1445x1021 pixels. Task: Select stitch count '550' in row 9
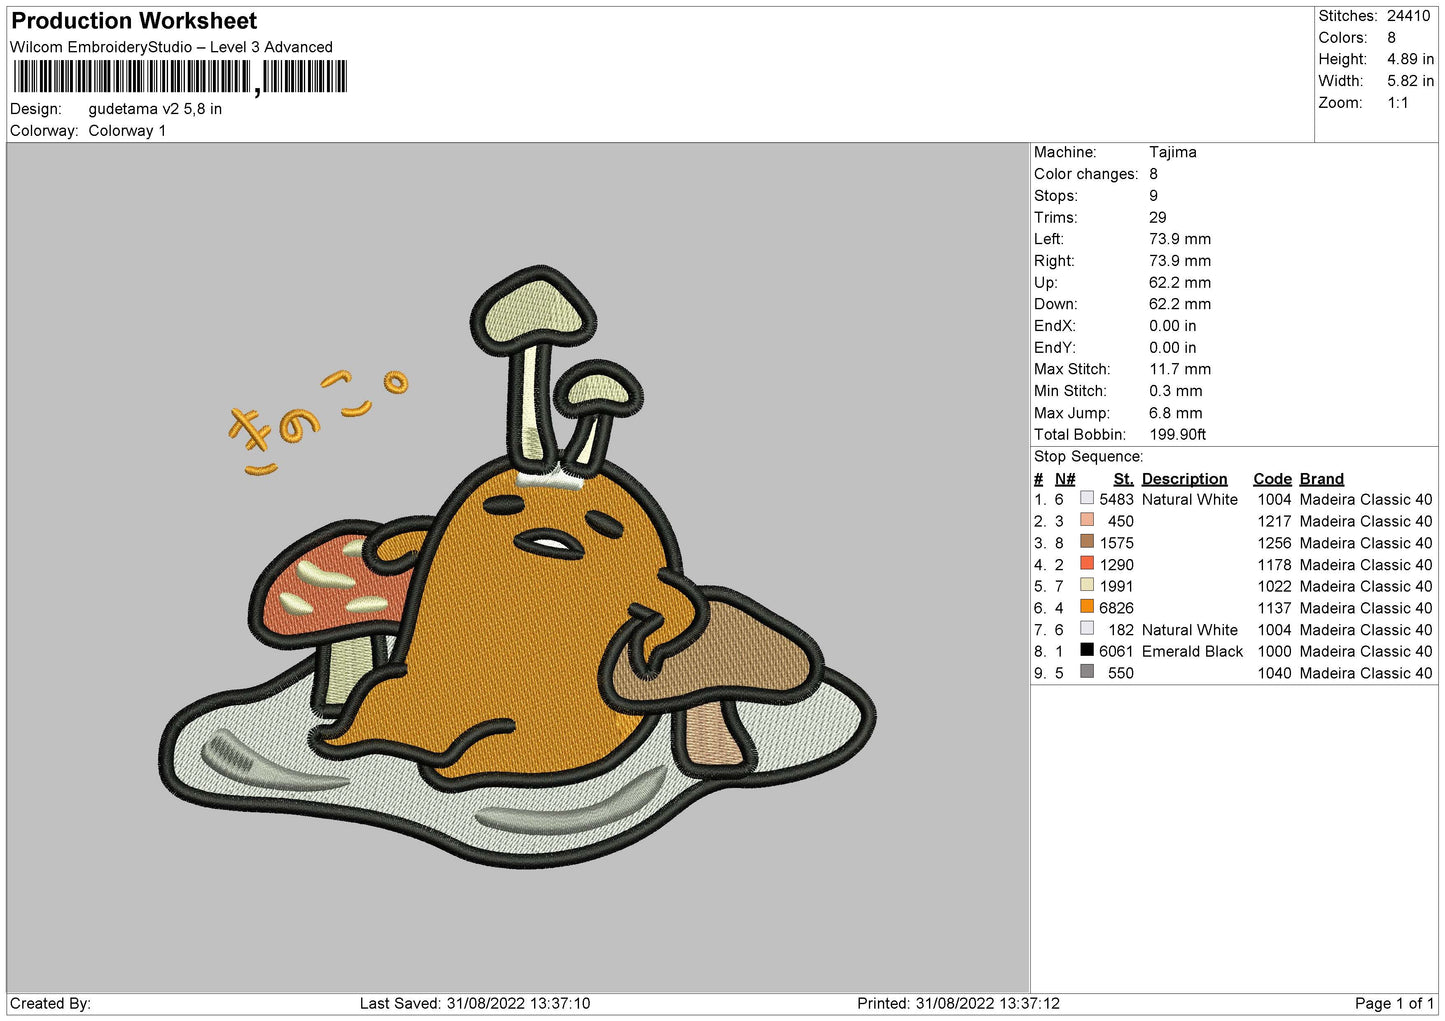click(x=1121, y=674)
